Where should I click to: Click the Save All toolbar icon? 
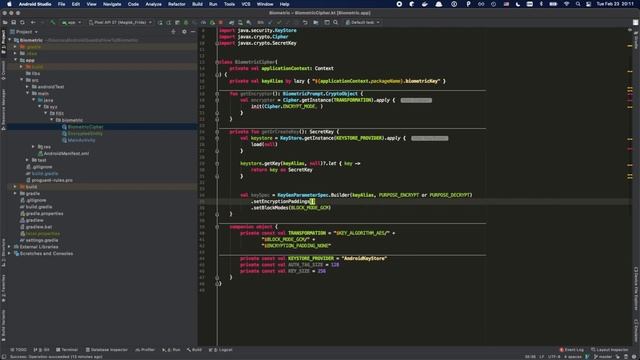[x=13, y=22]
